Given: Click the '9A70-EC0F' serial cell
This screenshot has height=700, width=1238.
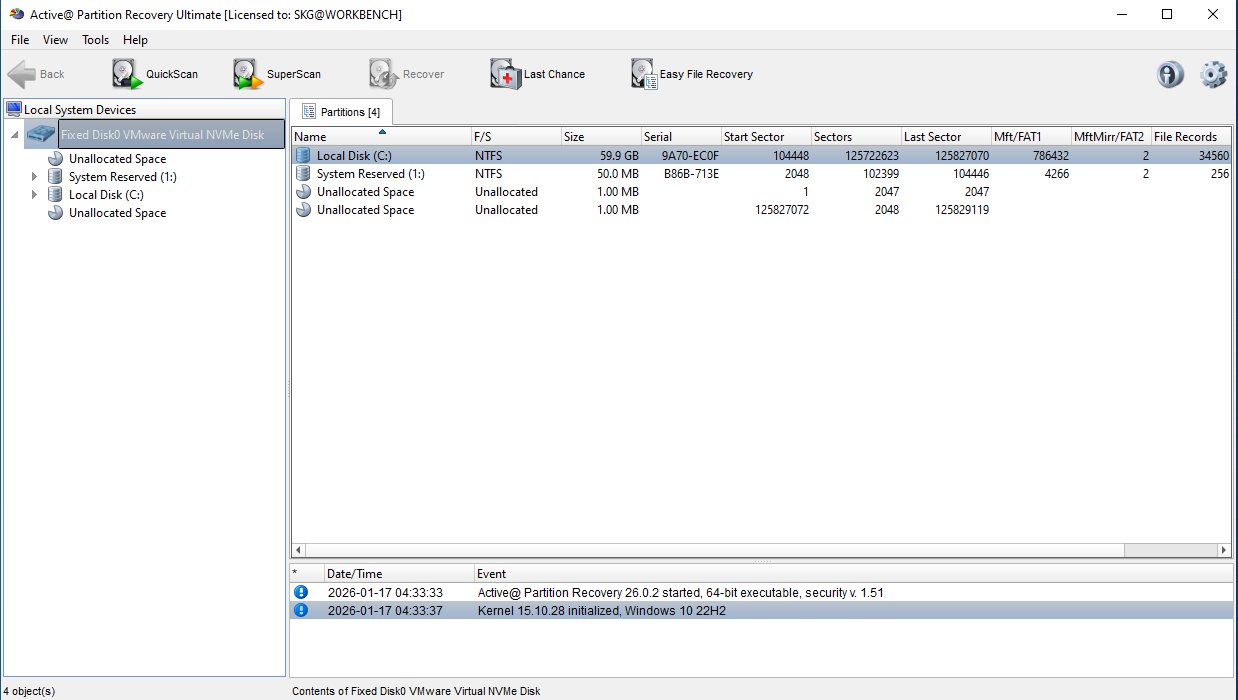Looking at the screenshot, I should click(x=690, y=156).
